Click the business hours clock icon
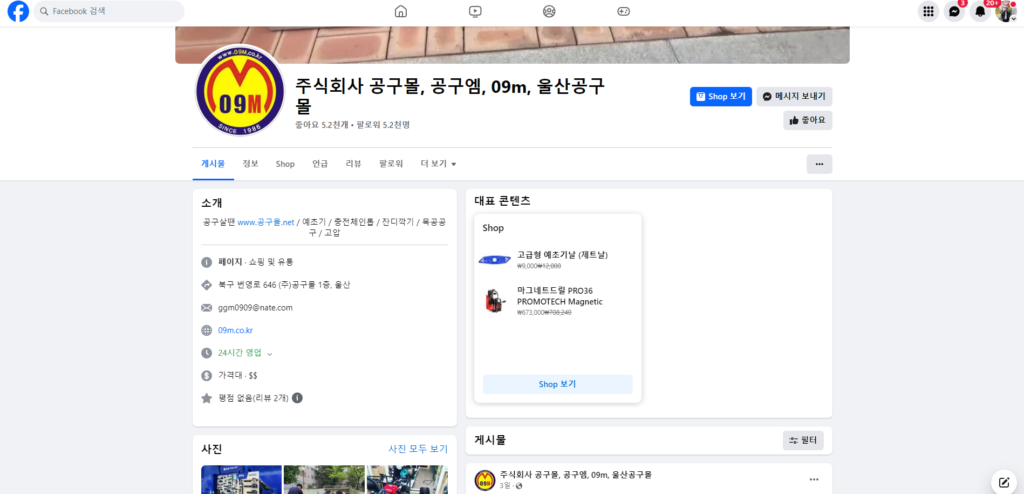Image resolution: width=1024 pixels, height=494 pixels. point(206,353)
